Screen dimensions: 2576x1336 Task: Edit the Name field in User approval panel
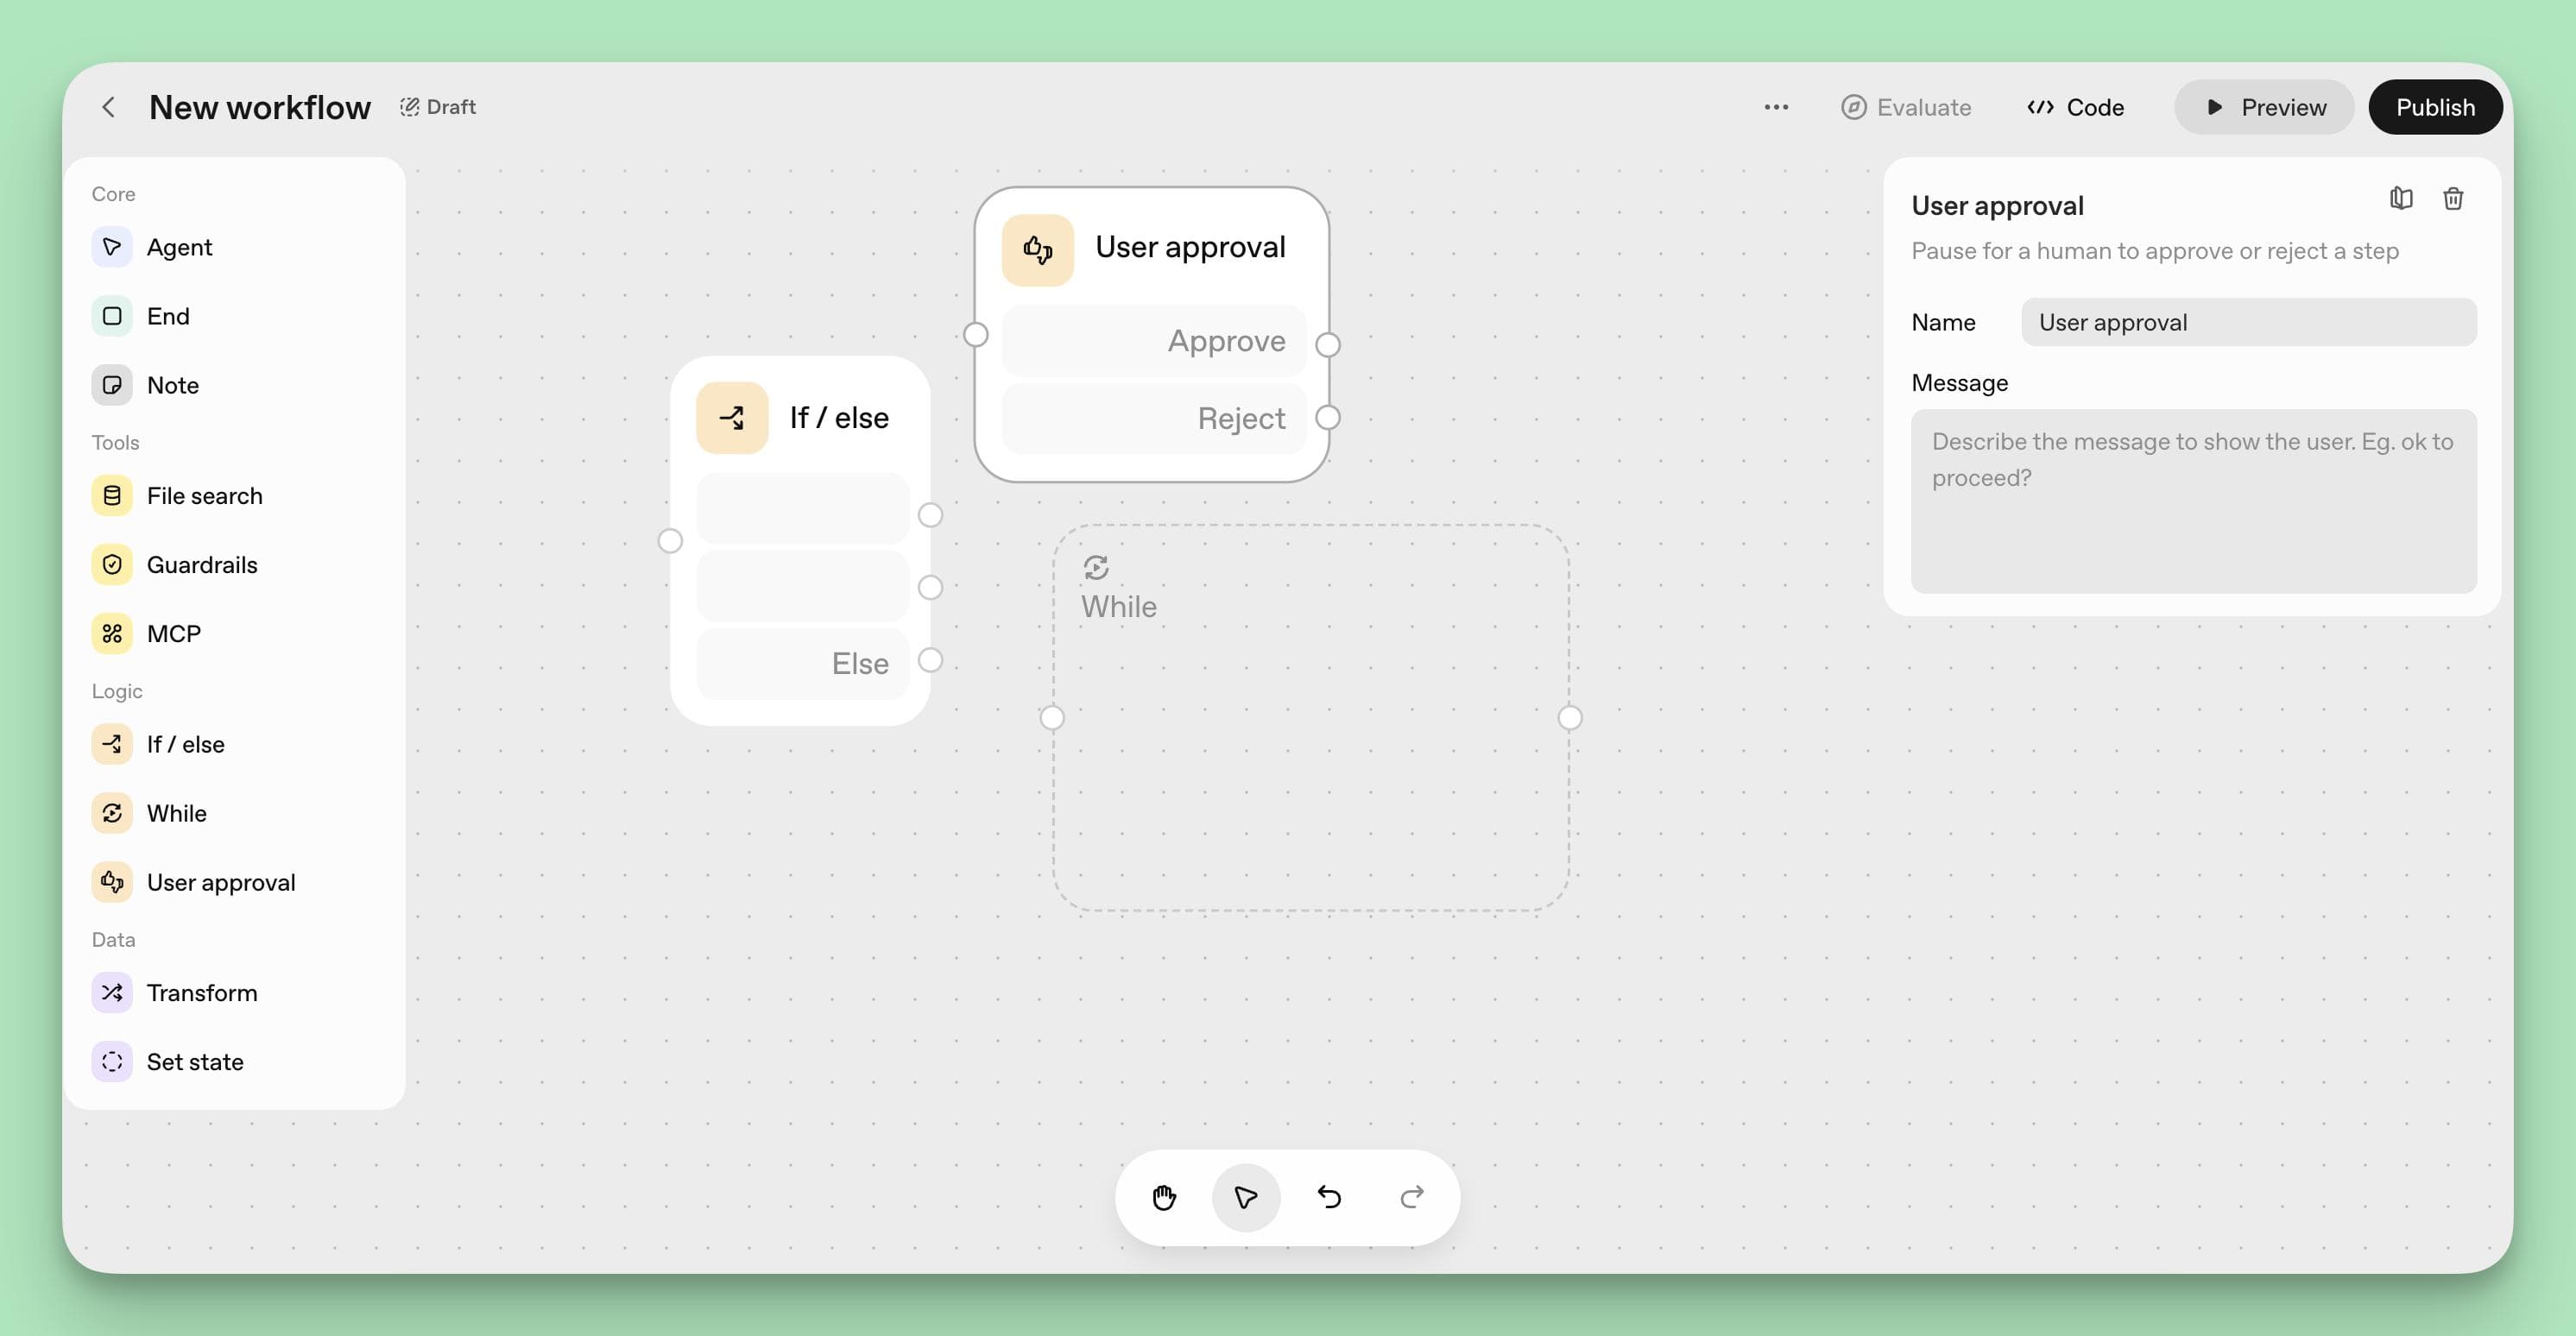(2248, 322)
